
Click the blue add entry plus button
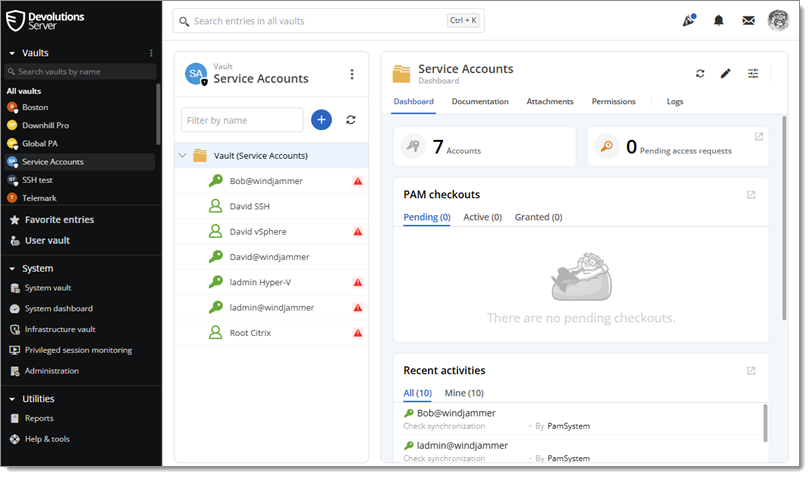[x=321, y=120]
